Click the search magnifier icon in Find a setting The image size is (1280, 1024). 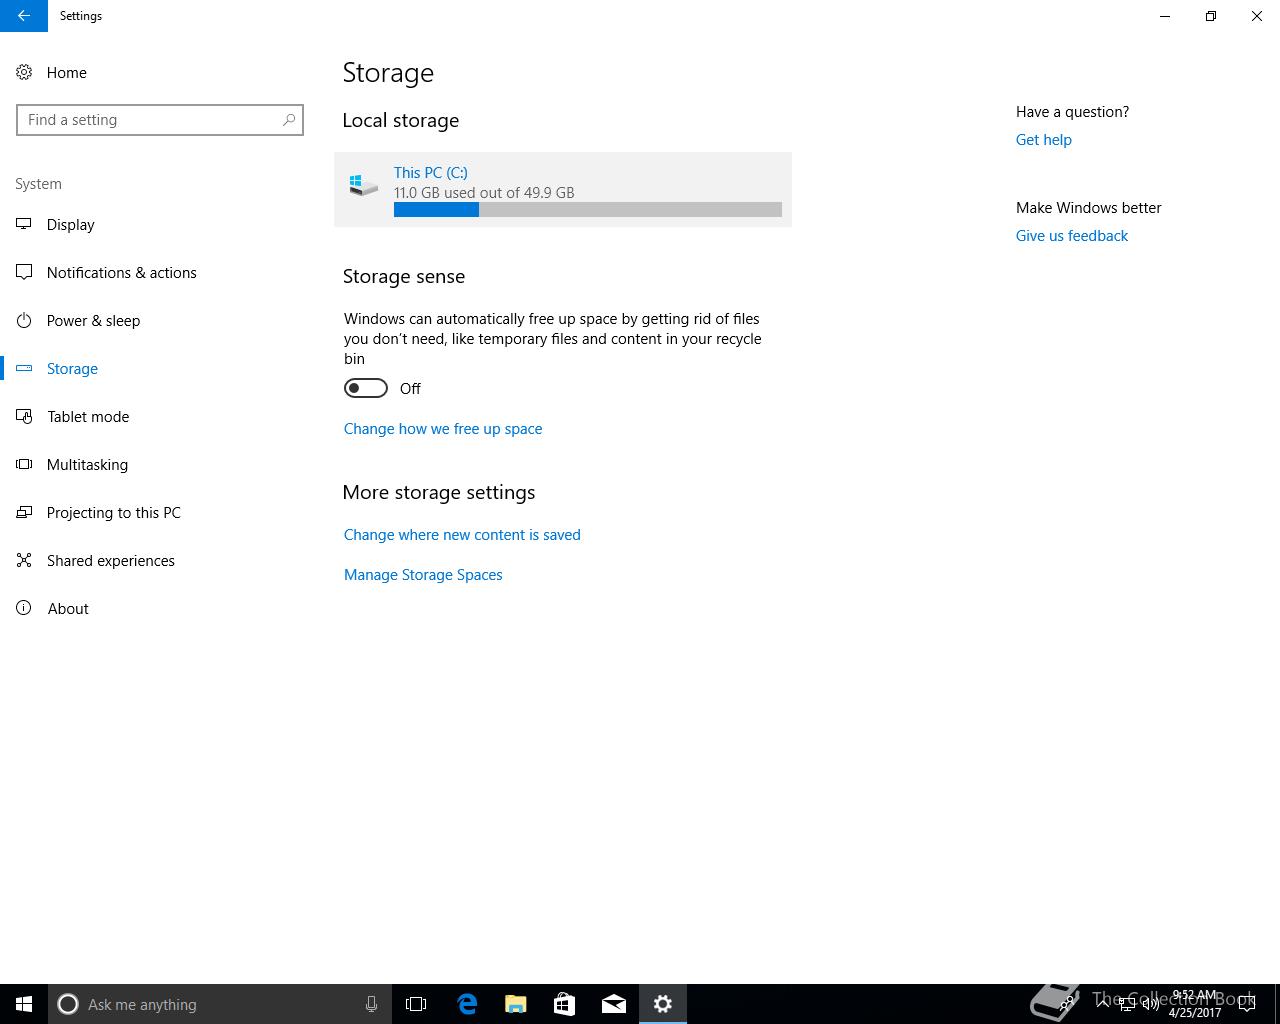point(289,120)
